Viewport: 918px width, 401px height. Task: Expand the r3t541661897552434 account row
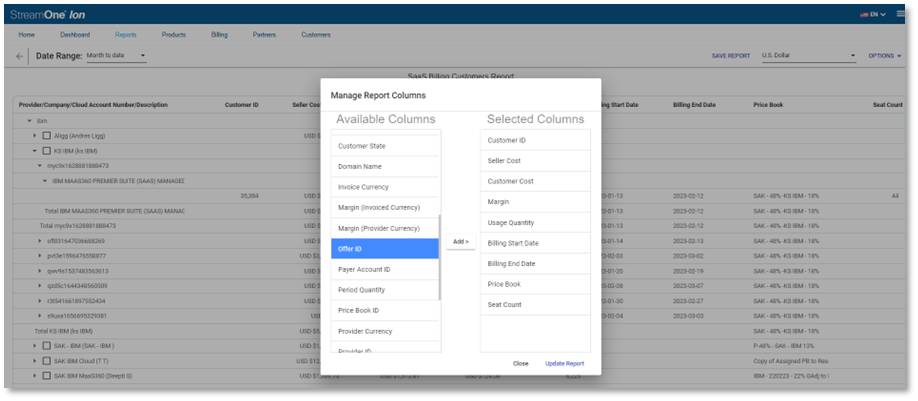point(40,301)
